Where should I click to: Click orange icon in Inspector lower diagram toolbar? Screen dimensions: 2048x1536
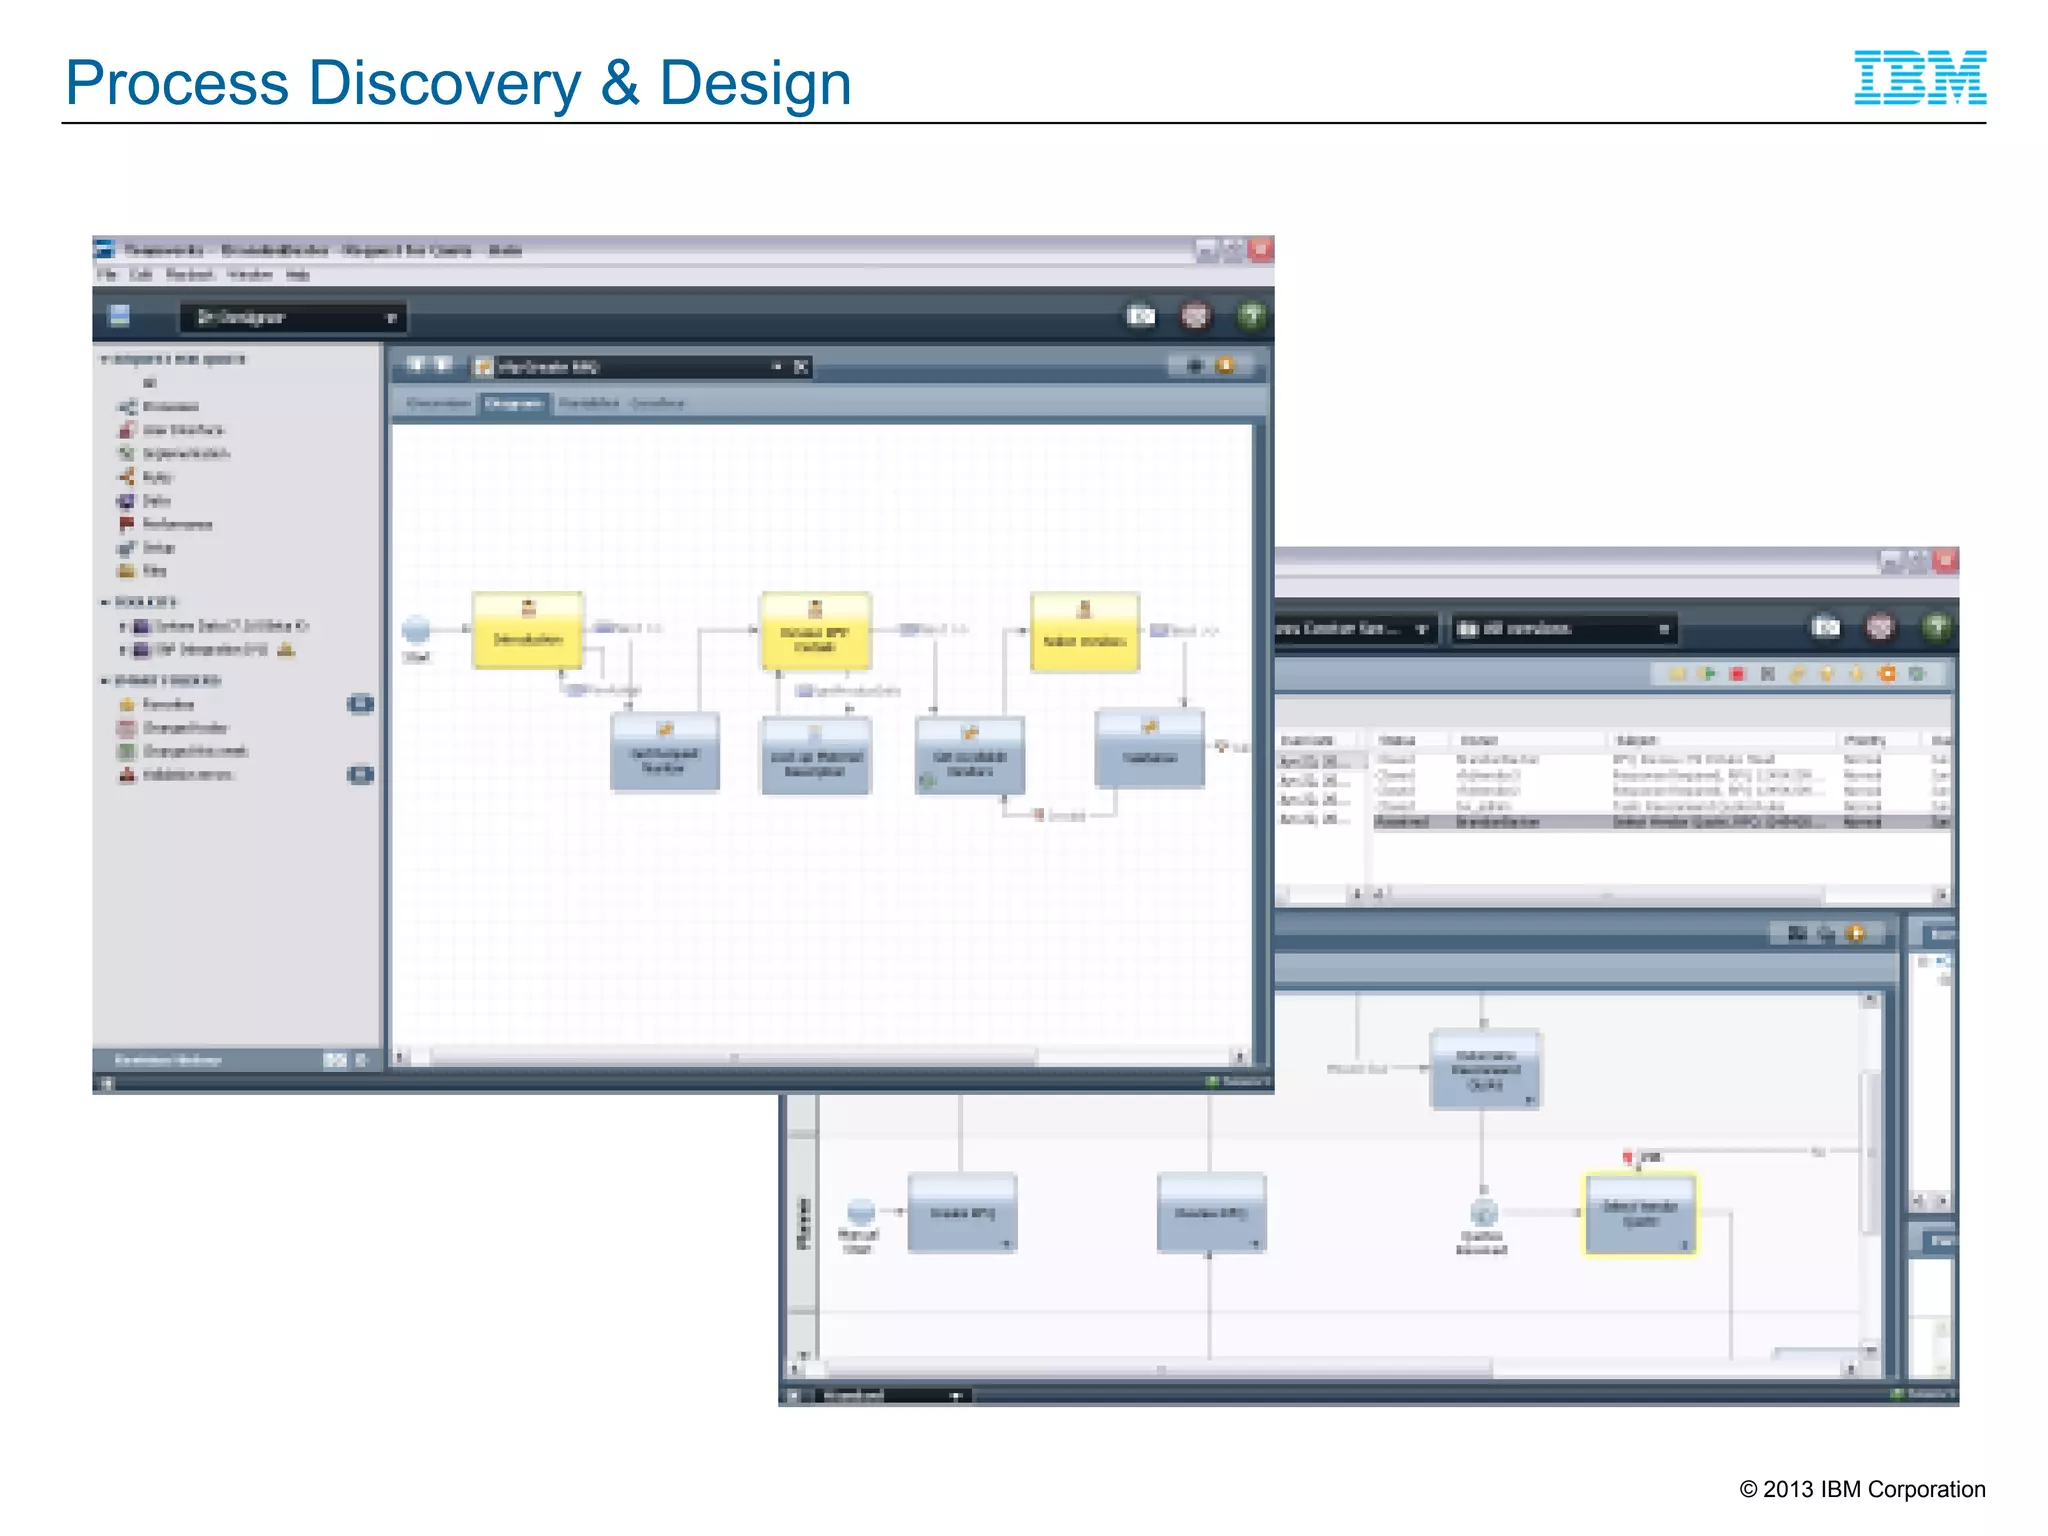point(1855,933)
